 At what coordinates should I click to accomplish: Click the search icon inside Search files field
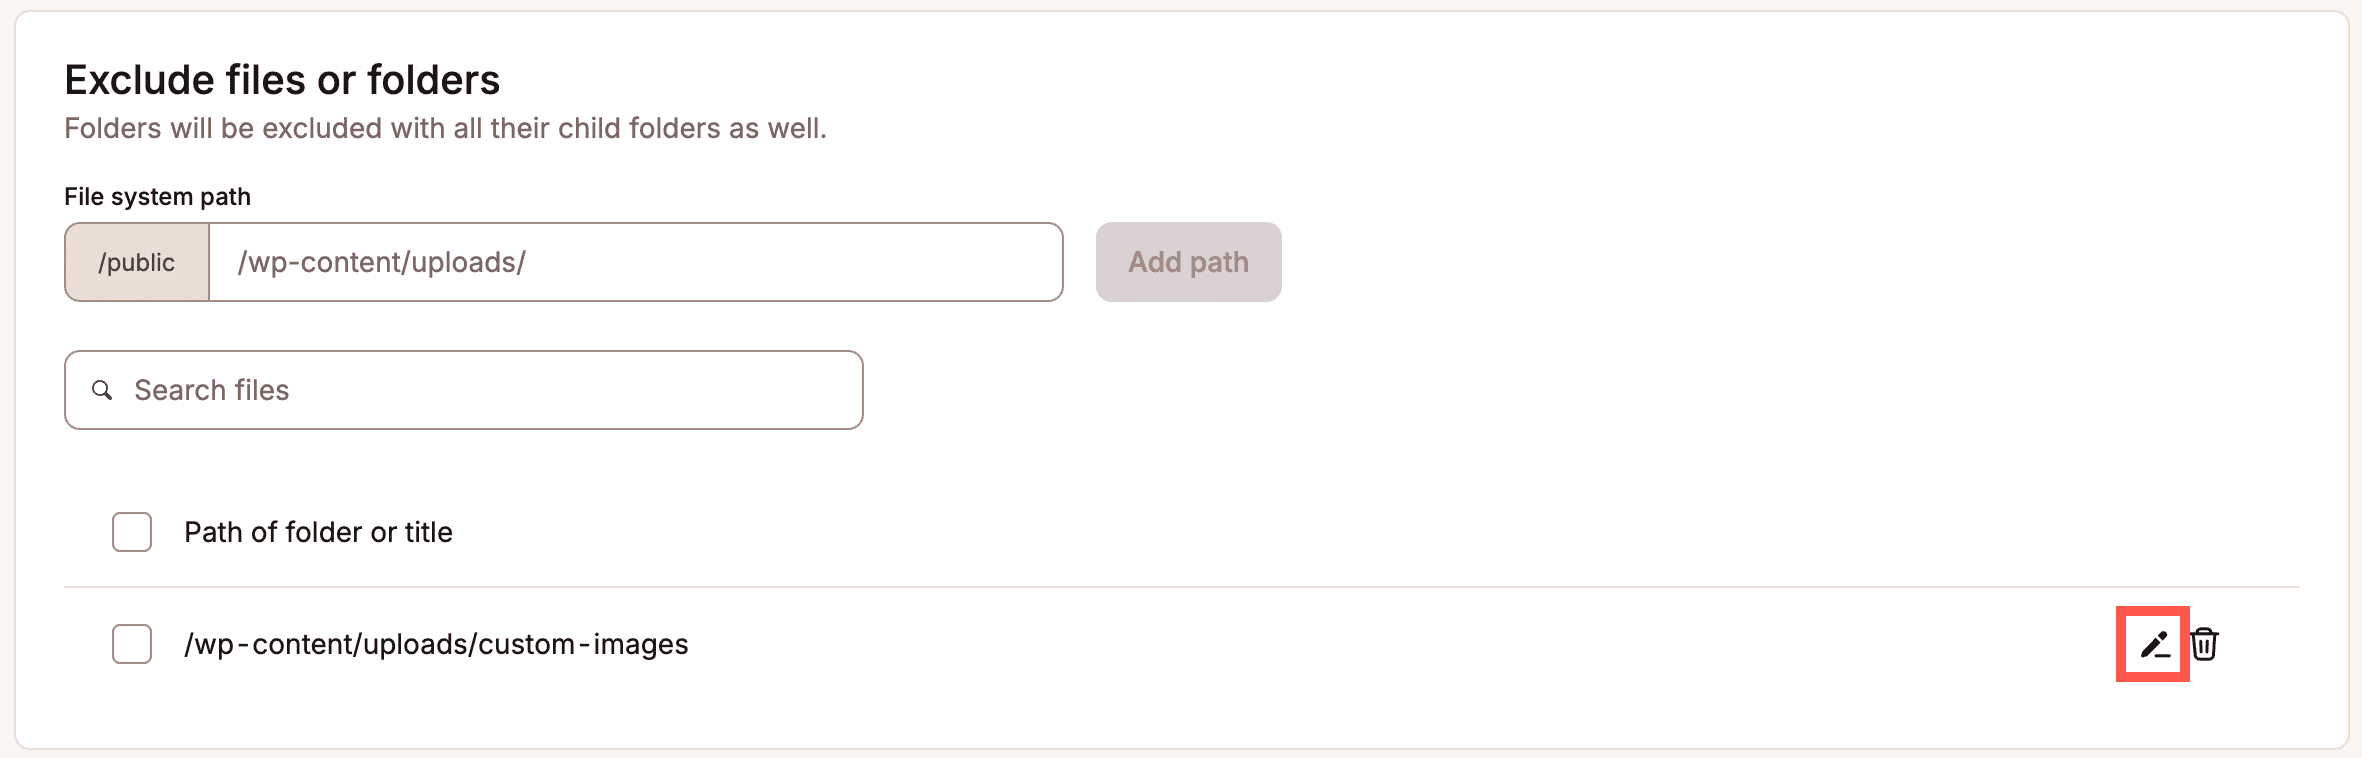tap(104, 390)
